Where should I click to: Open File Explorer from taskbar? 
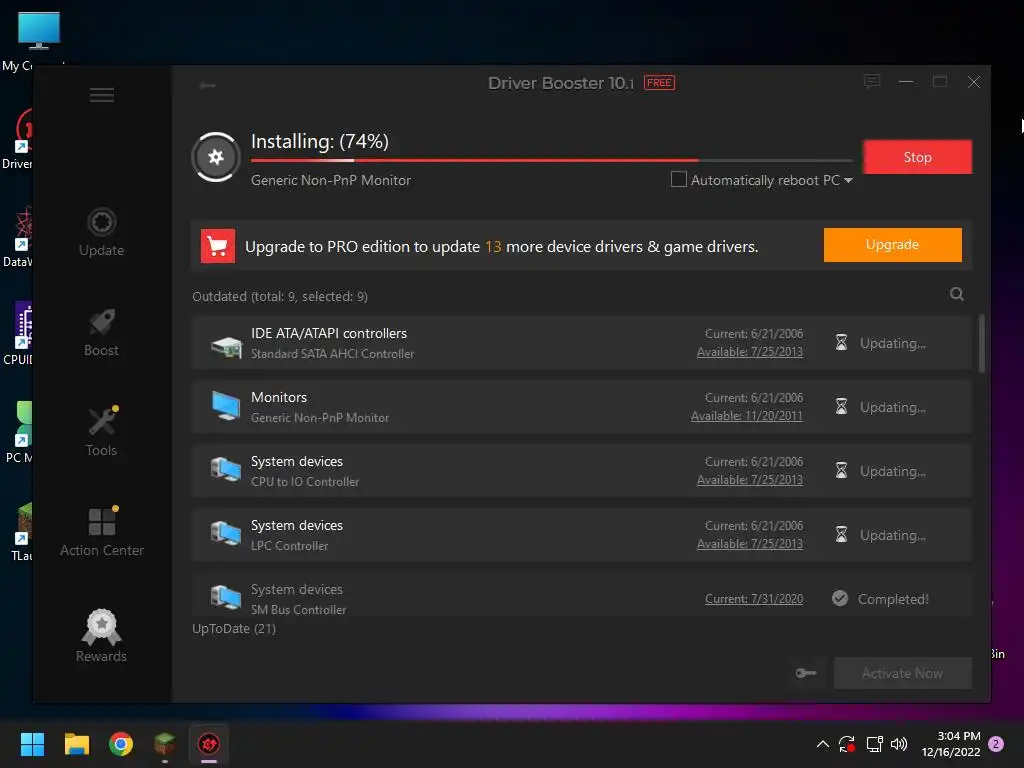pyautogui.click(x=76, y=744)
